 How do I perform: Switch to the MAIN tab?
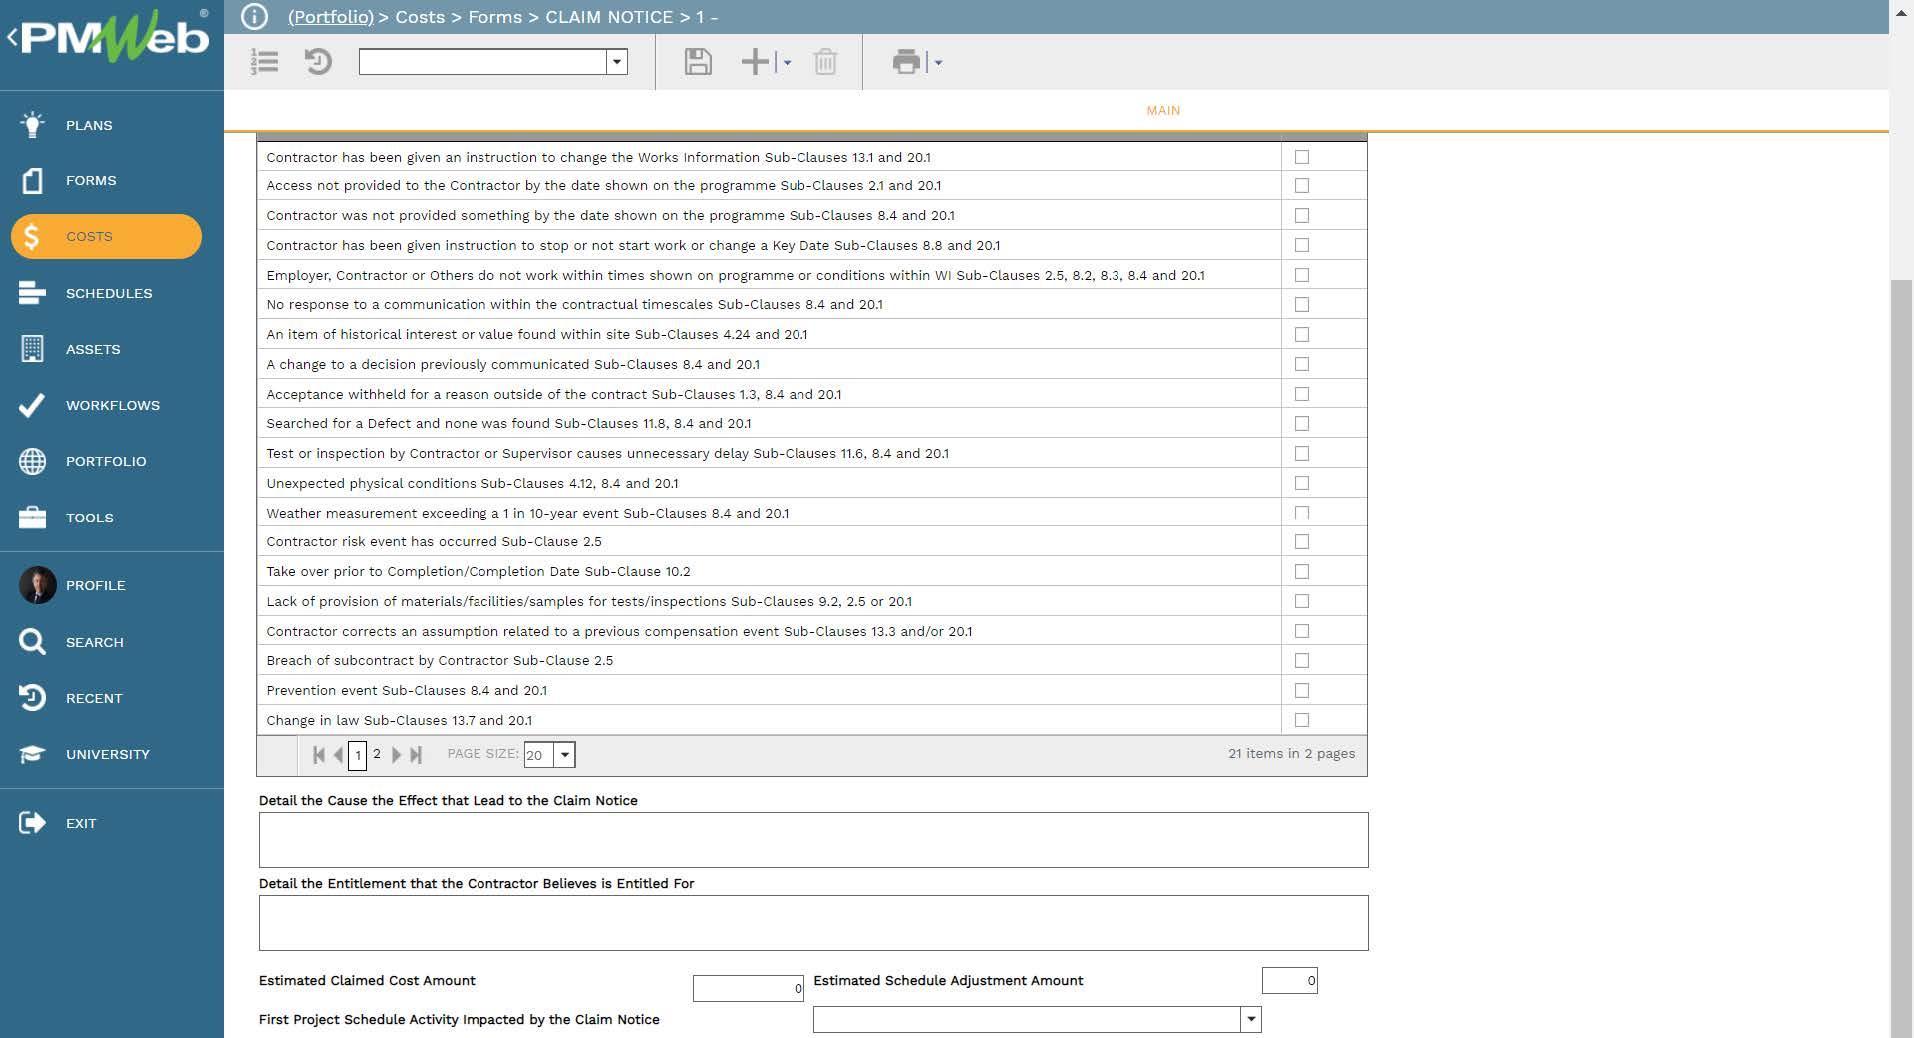pyautogui.click(x=1162, y=110)
